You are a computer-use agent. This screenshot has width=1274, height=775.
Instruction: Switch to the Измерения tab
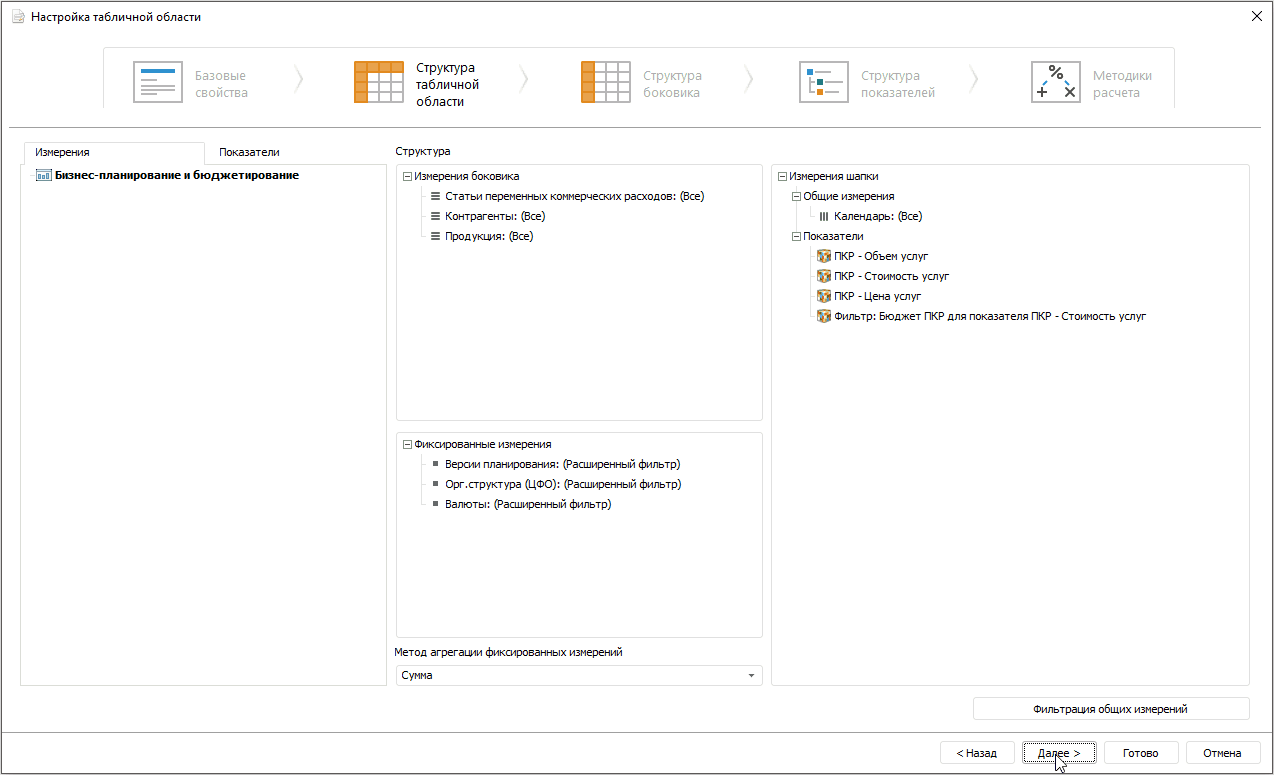[x=112, y=152]
